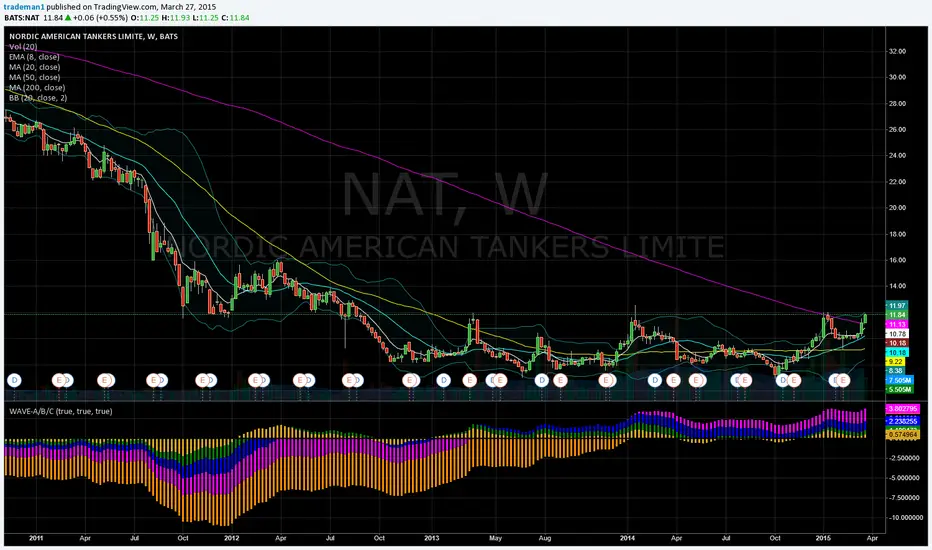Screen dimensions: 932x550
Task: Click the 24.00 price axis label
Action: tap(897, 155)
